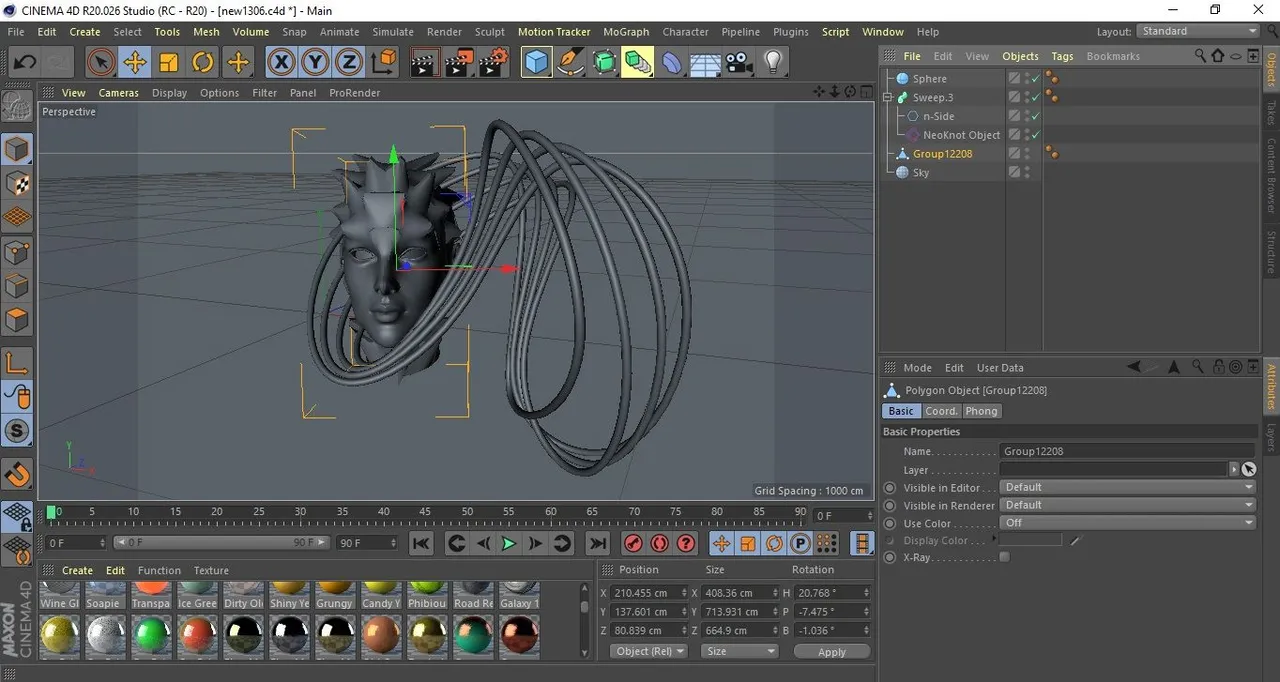This screenshot has height=682, width=1280.
Task: Open the viewport Cameras menu
Action: point(118,93)
